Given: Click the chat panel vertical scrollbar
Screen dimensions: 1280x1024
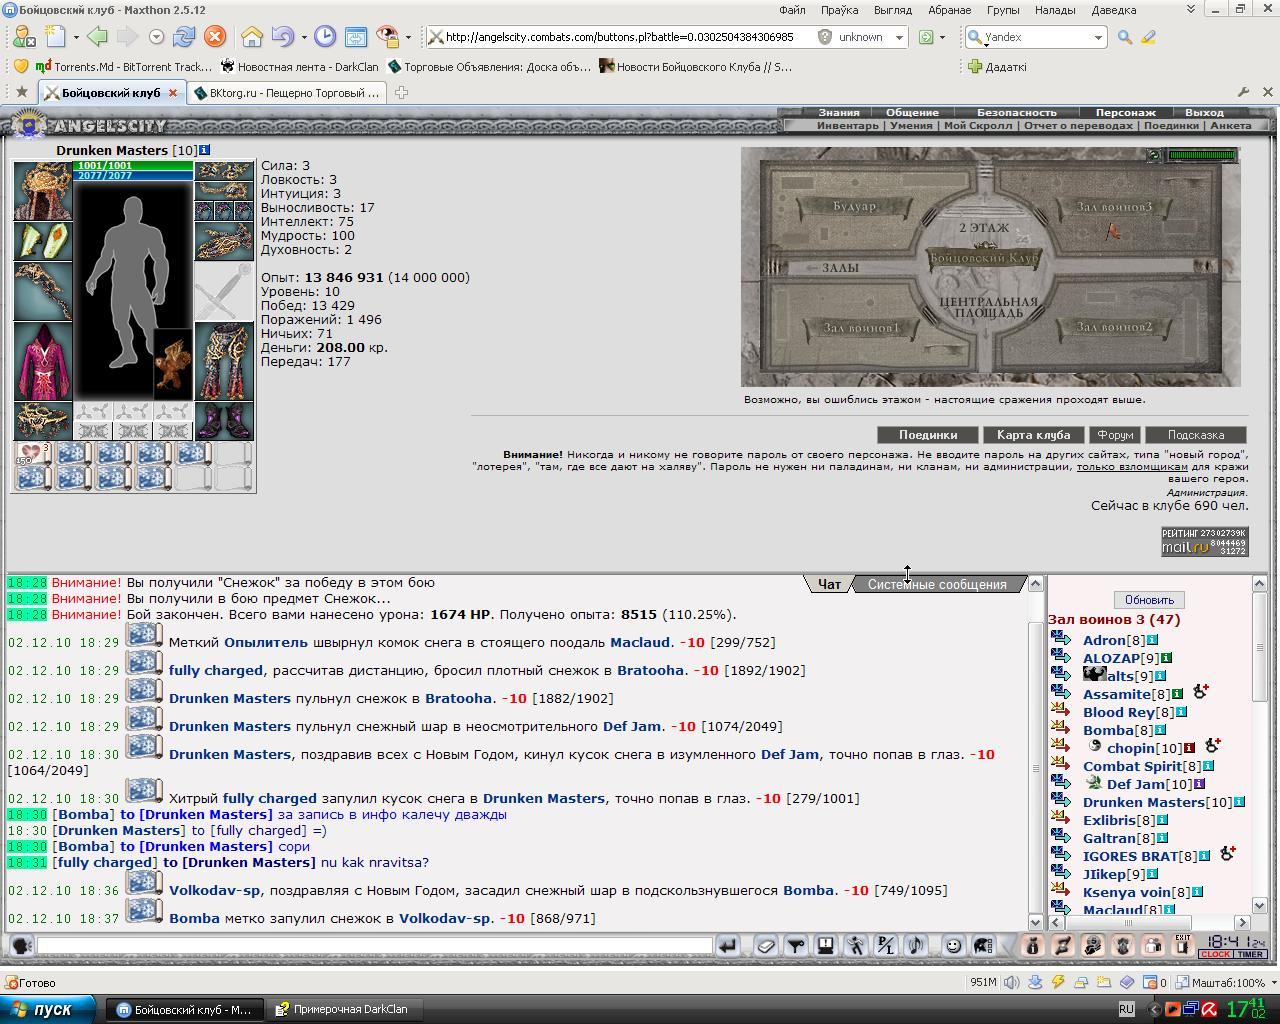Looking at the screenshot, I should pos(1036,752).
